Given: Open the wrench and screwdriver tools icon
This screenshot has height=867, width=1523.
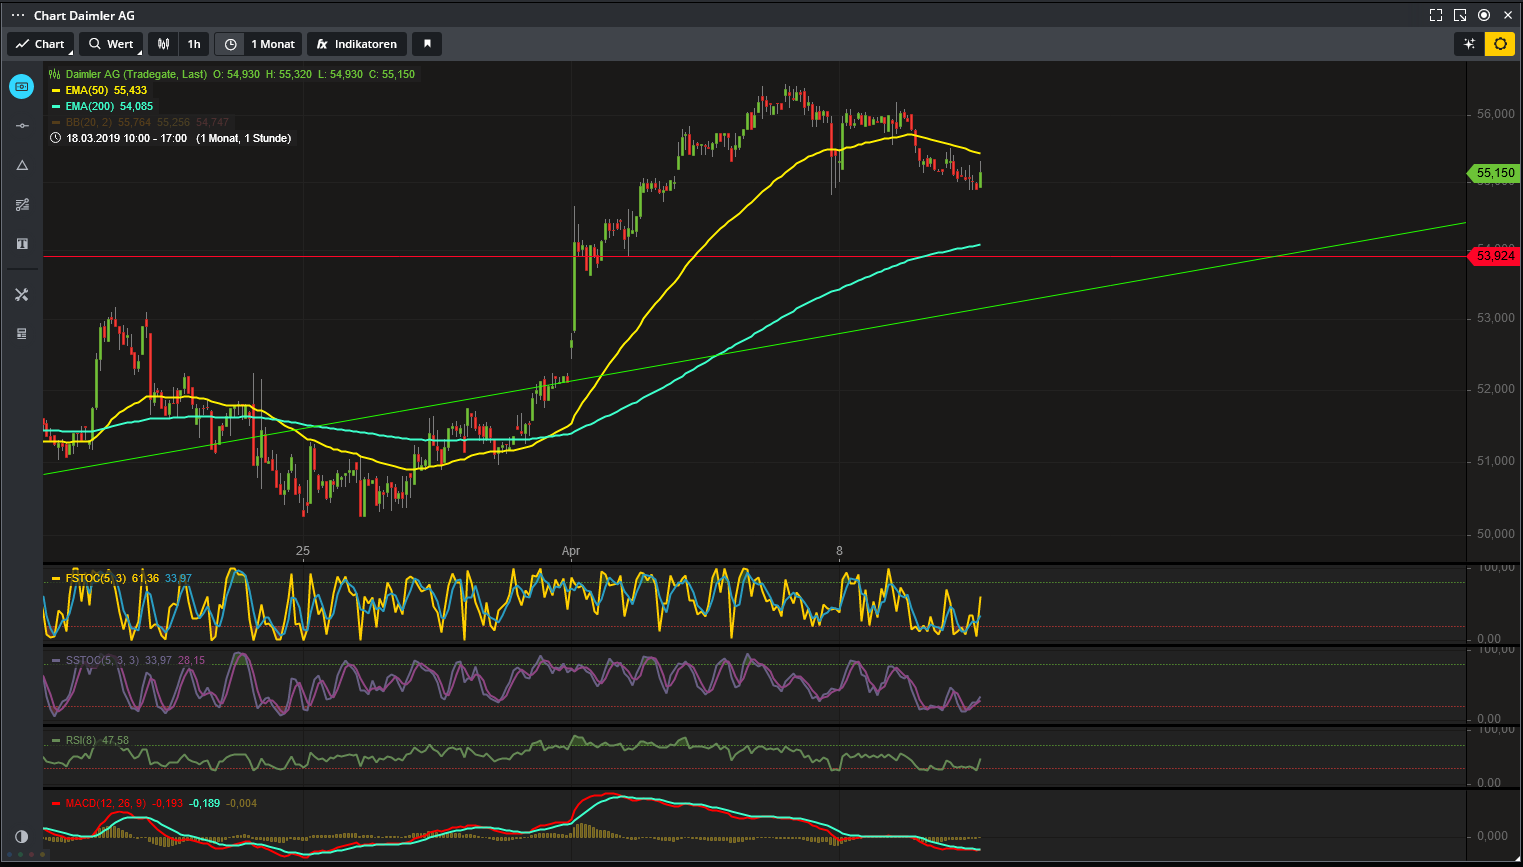Looking at the screenshot, I should tap(22, 295).
